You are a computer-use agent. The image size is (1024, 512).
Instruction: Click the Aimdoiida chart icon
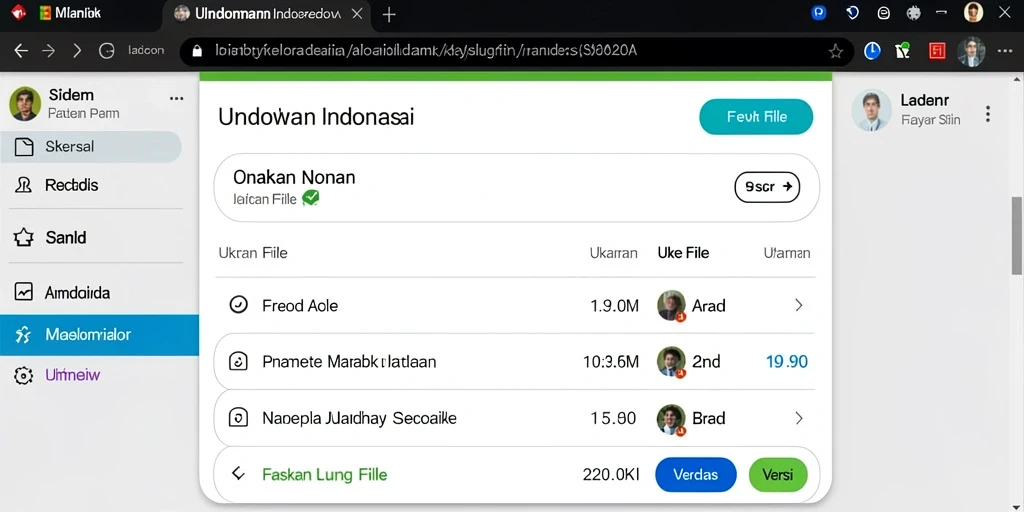click(x=24, y=292)
